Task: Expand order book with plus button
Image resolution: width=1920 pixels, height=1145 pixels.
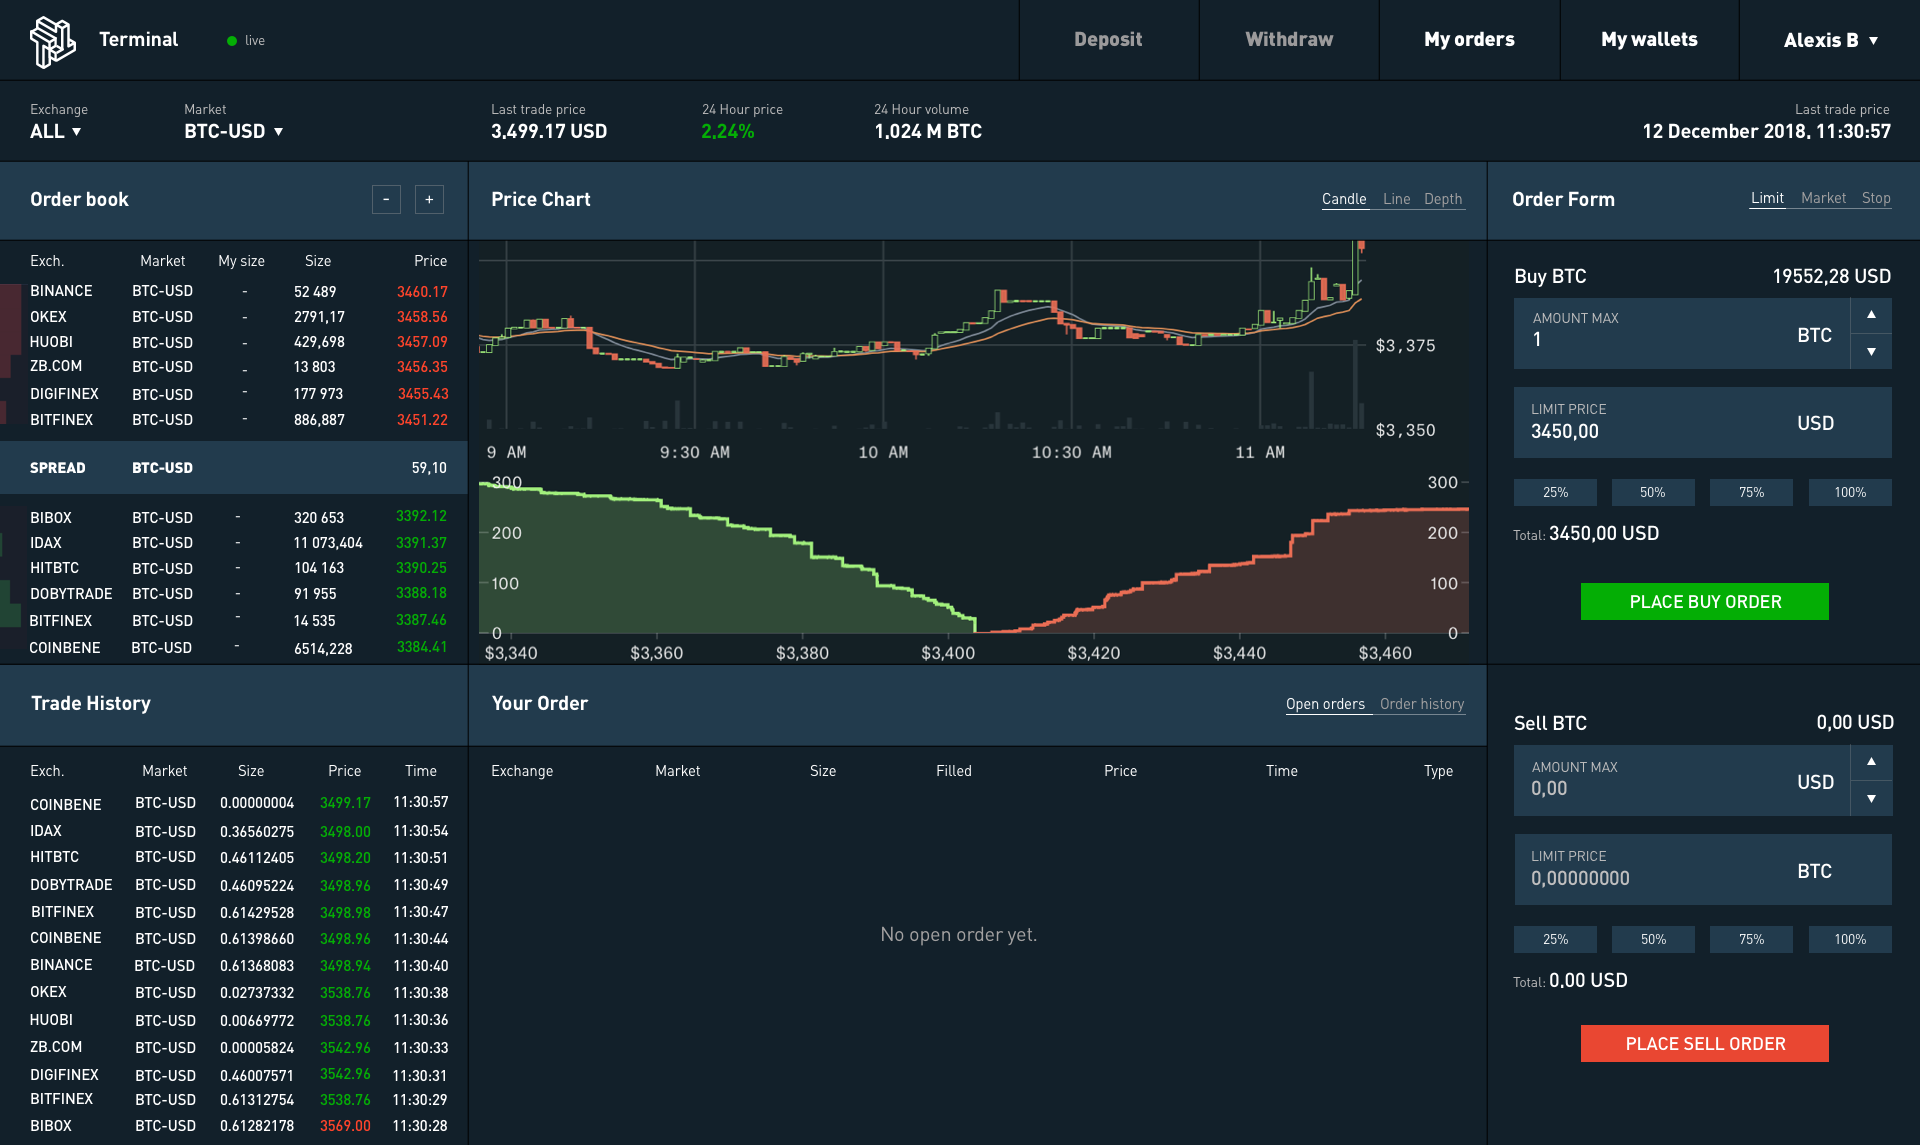Action: click(x=429, y=200)
